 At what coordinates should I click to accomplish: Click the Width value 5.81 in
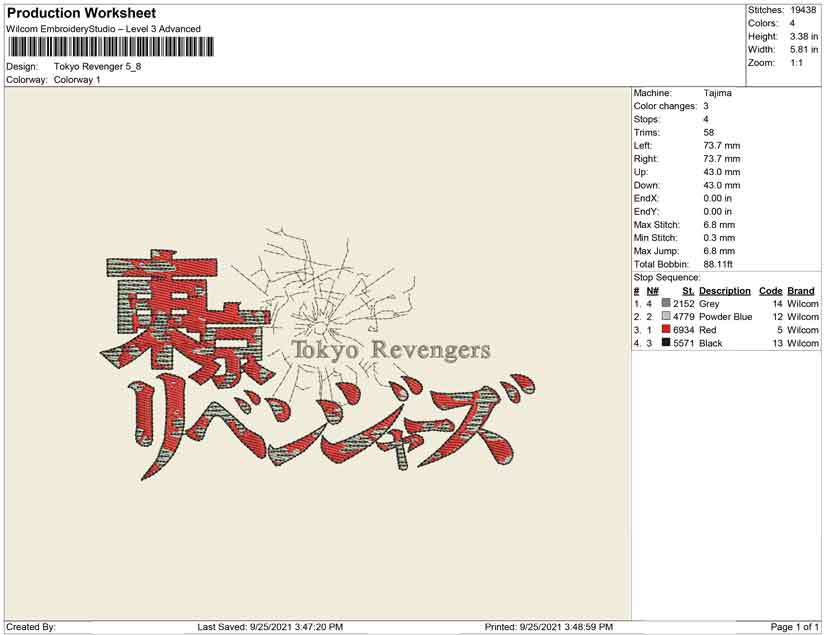click(x=803, y=49)
